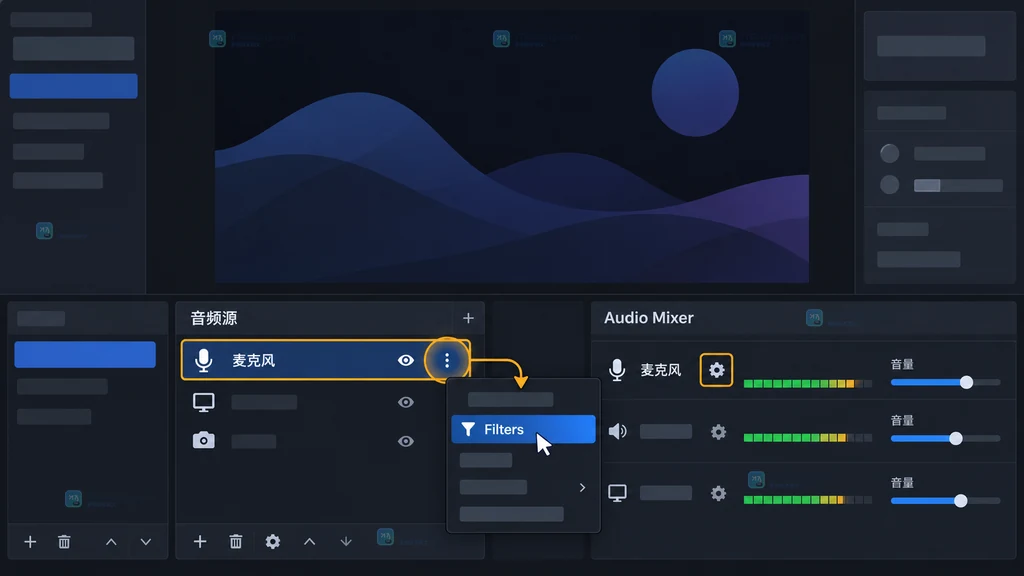Click the first radio circle in right panel

tap(889, 153)
